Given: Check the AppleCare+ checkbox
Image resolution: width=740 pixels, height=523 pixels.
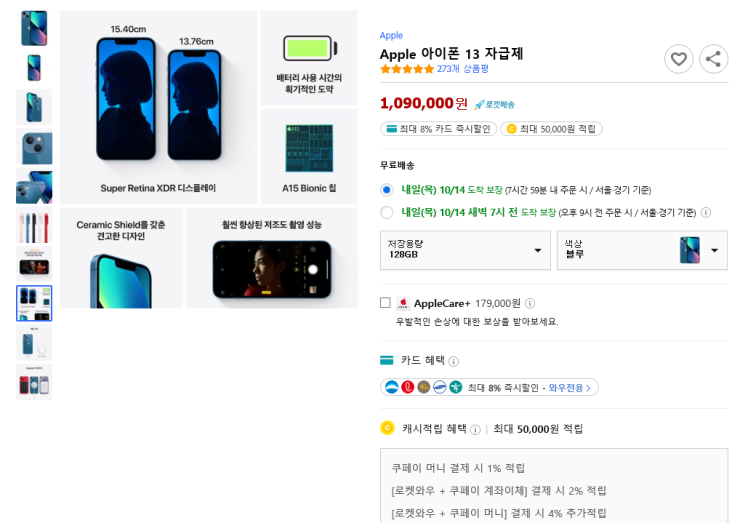Looking at the screenshot, I should point(386,303).
